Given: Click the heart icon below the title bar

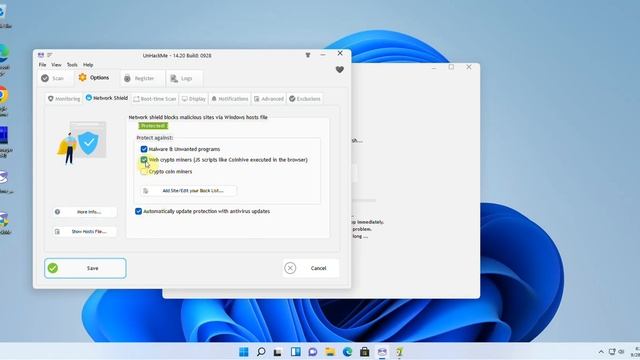Looking at the screenshot, I should 340,70.
